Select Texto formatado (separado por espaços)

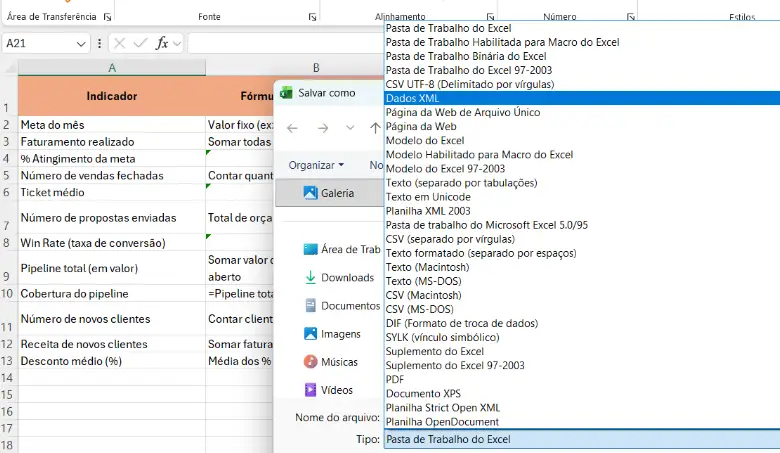(583, 253)
